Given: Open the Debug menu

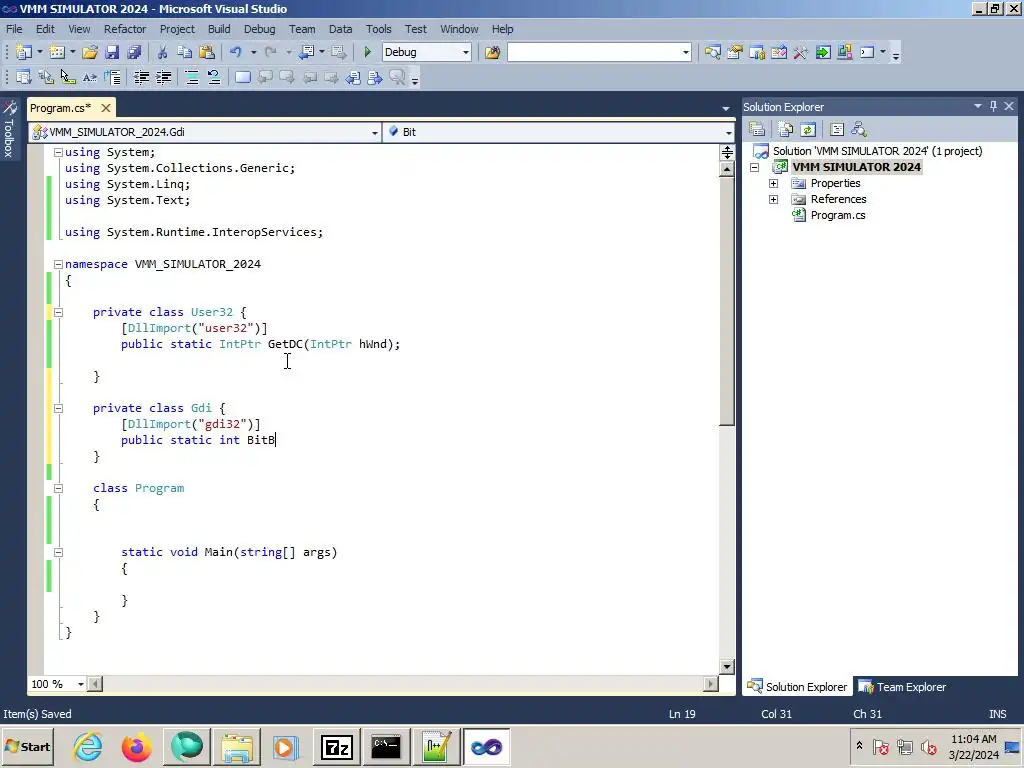Looking at the screenshot, I should [x=259, y=29].
